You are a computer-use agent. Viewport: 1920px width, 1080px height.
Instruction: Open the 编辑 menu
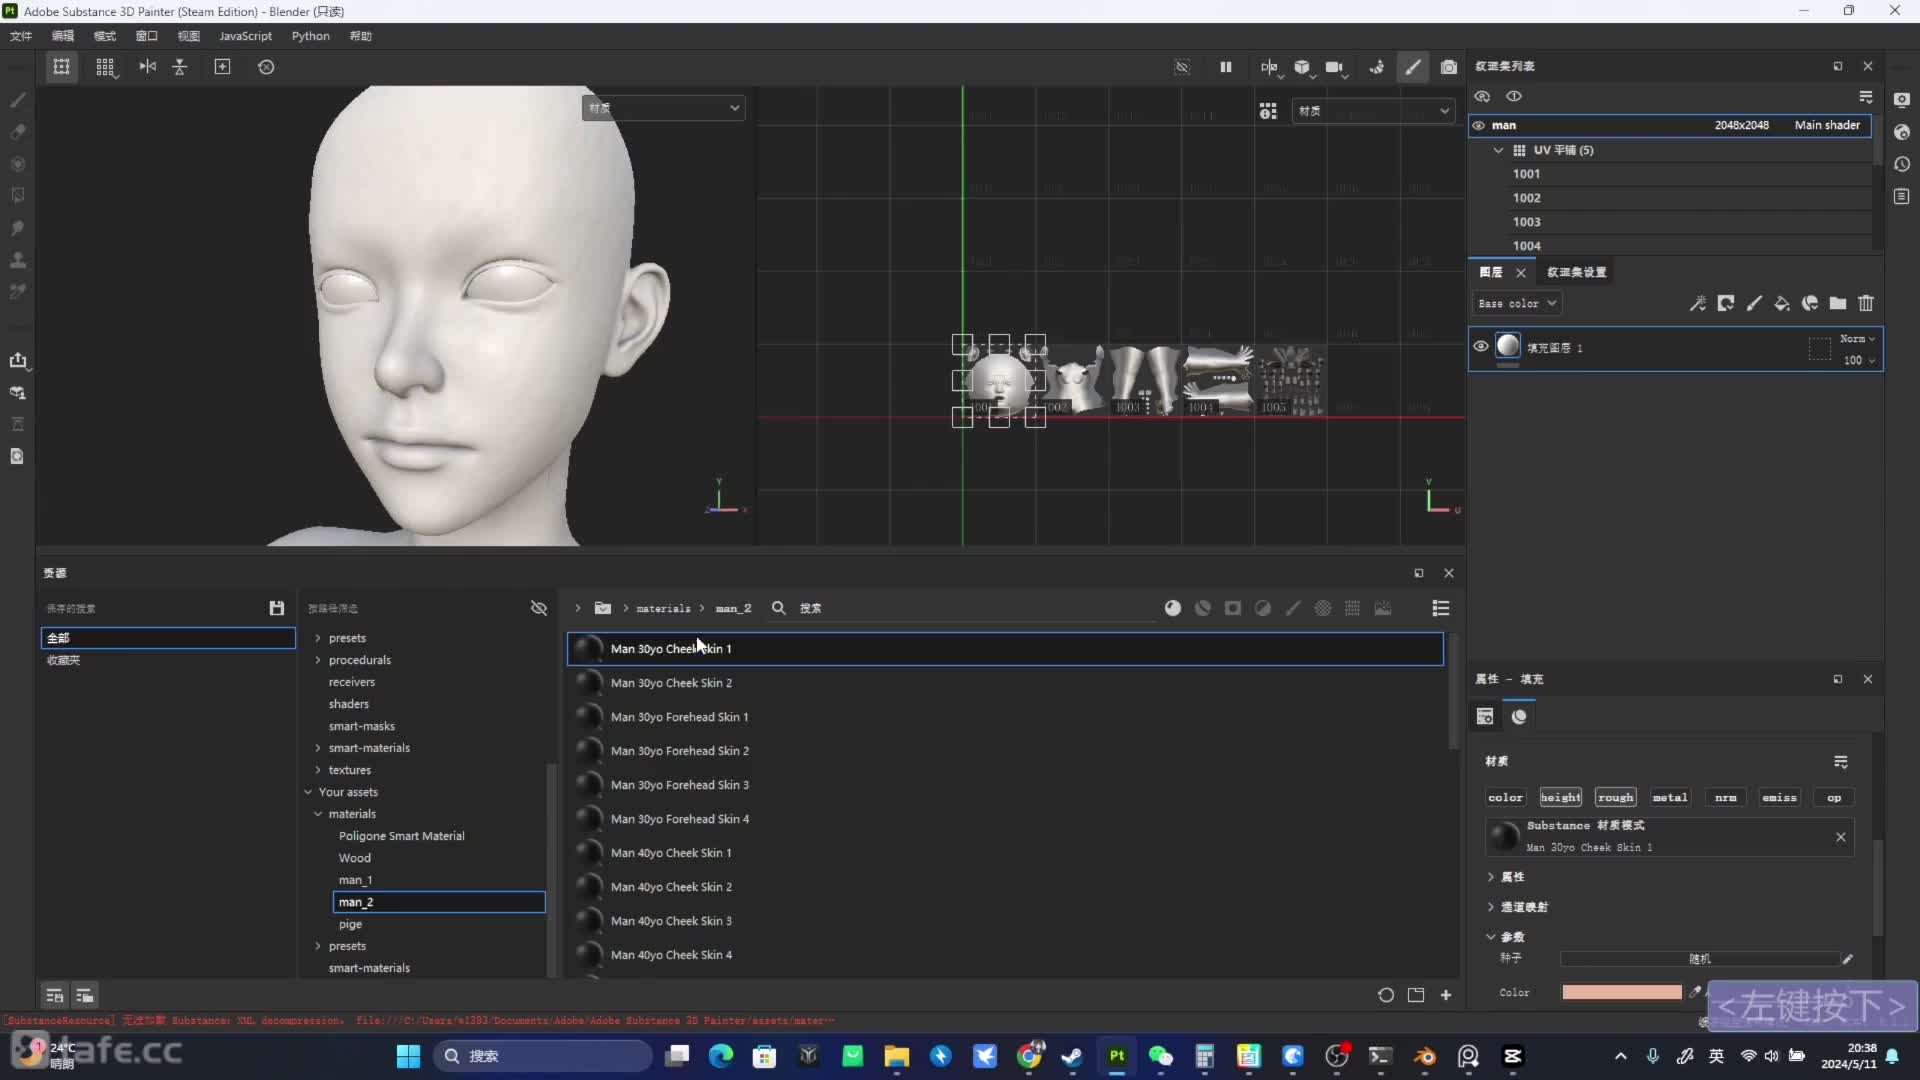(x=63, y=36)
